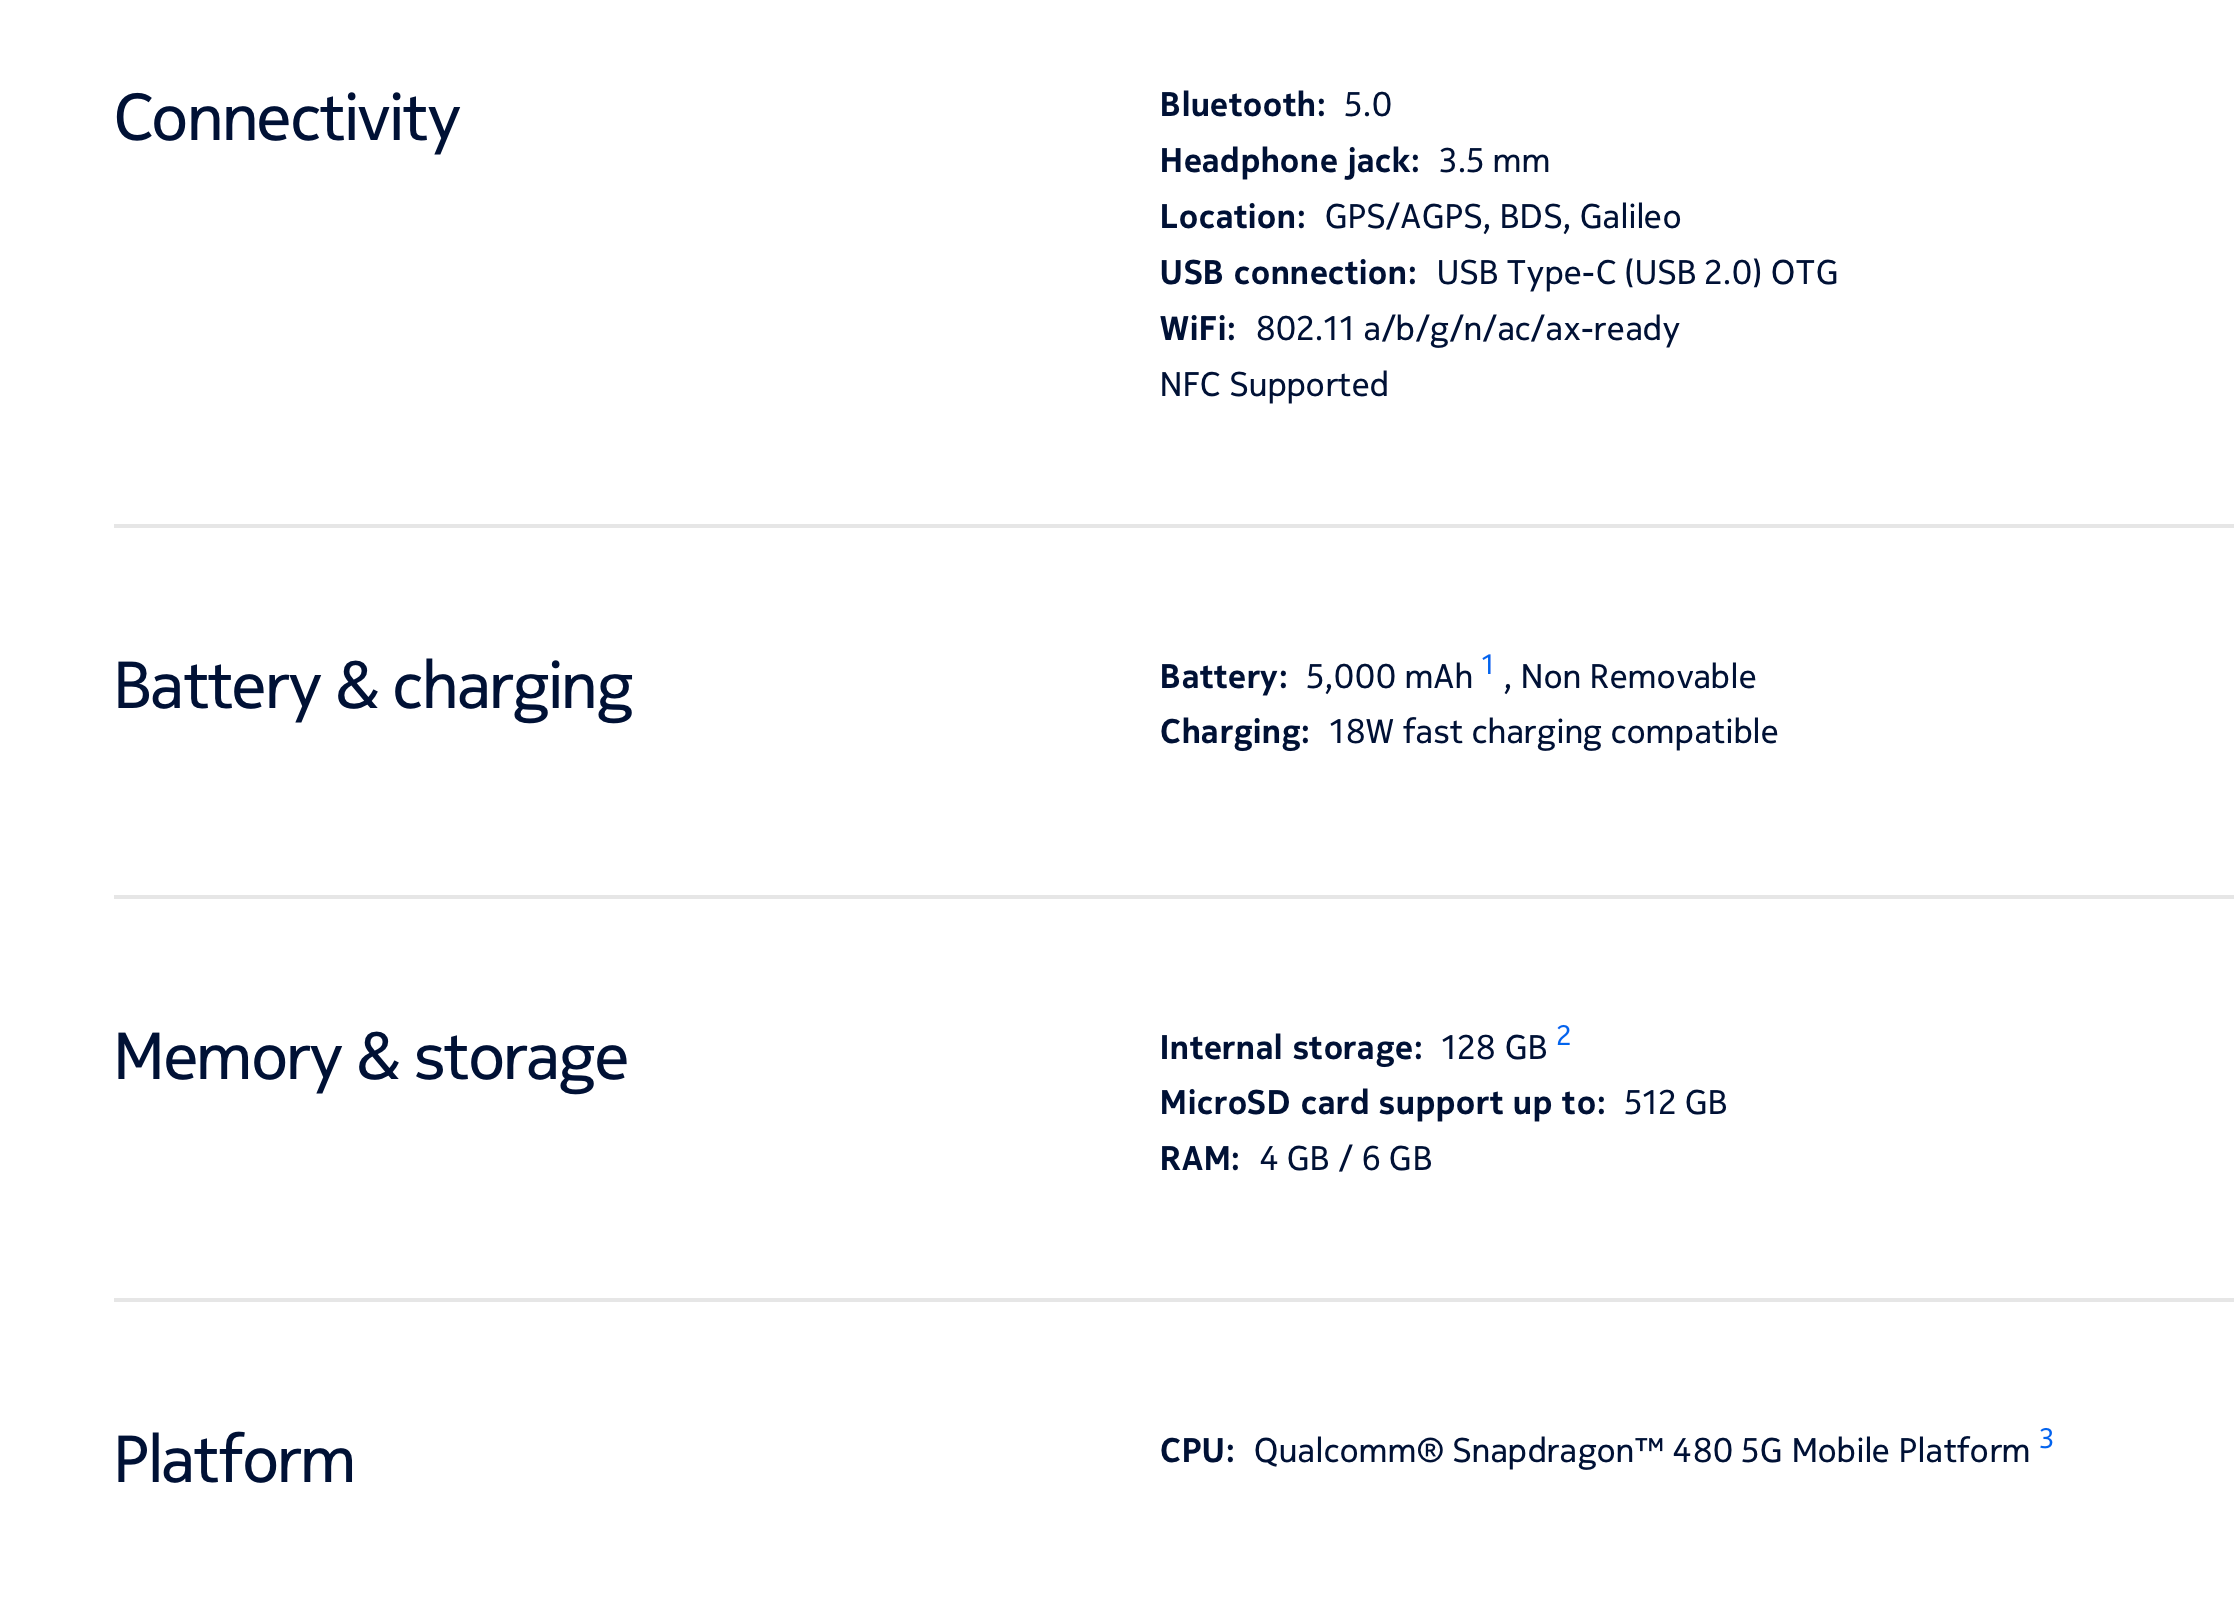Click the NFC Supported text

click(x=1273, y=385)
